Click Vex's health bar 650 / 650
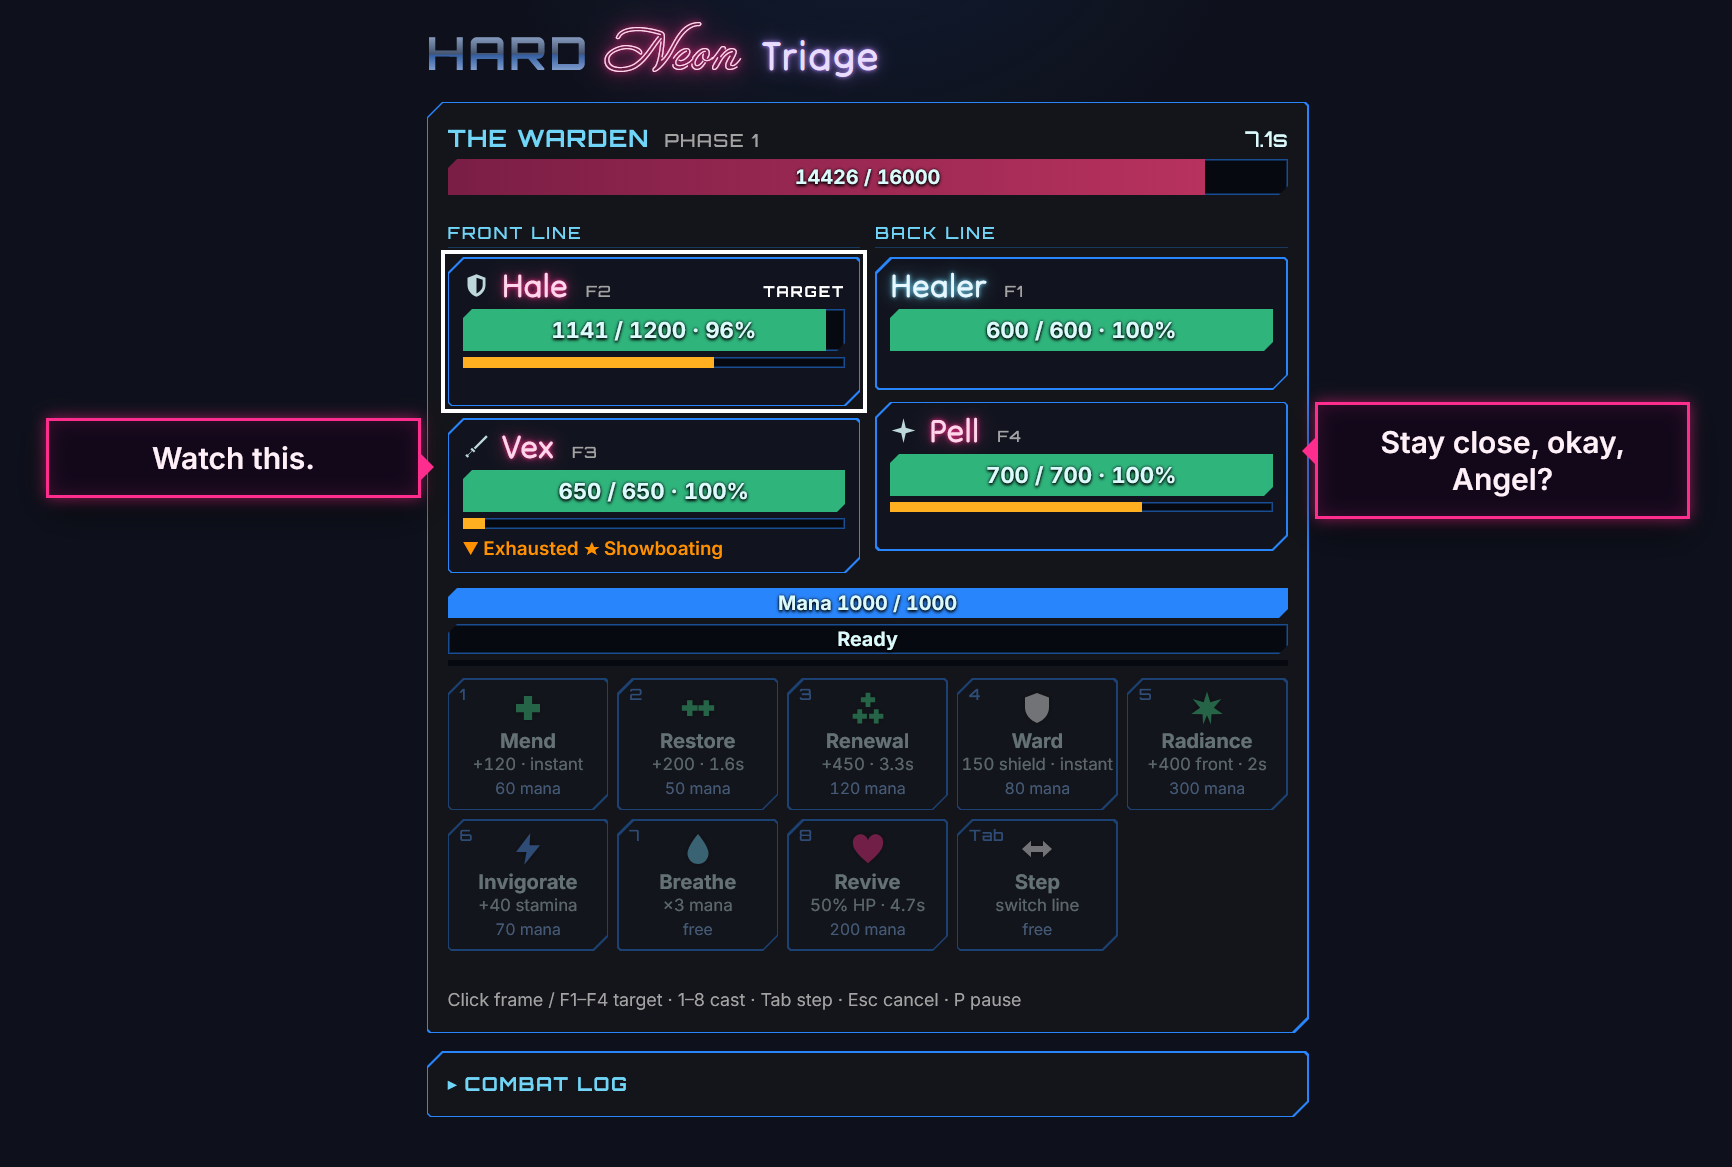 [x=654, y=491]
